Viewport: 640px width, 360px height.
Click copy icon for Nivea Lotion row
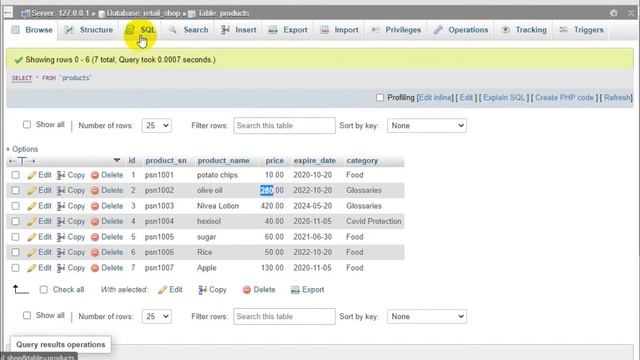coord(61,206)
